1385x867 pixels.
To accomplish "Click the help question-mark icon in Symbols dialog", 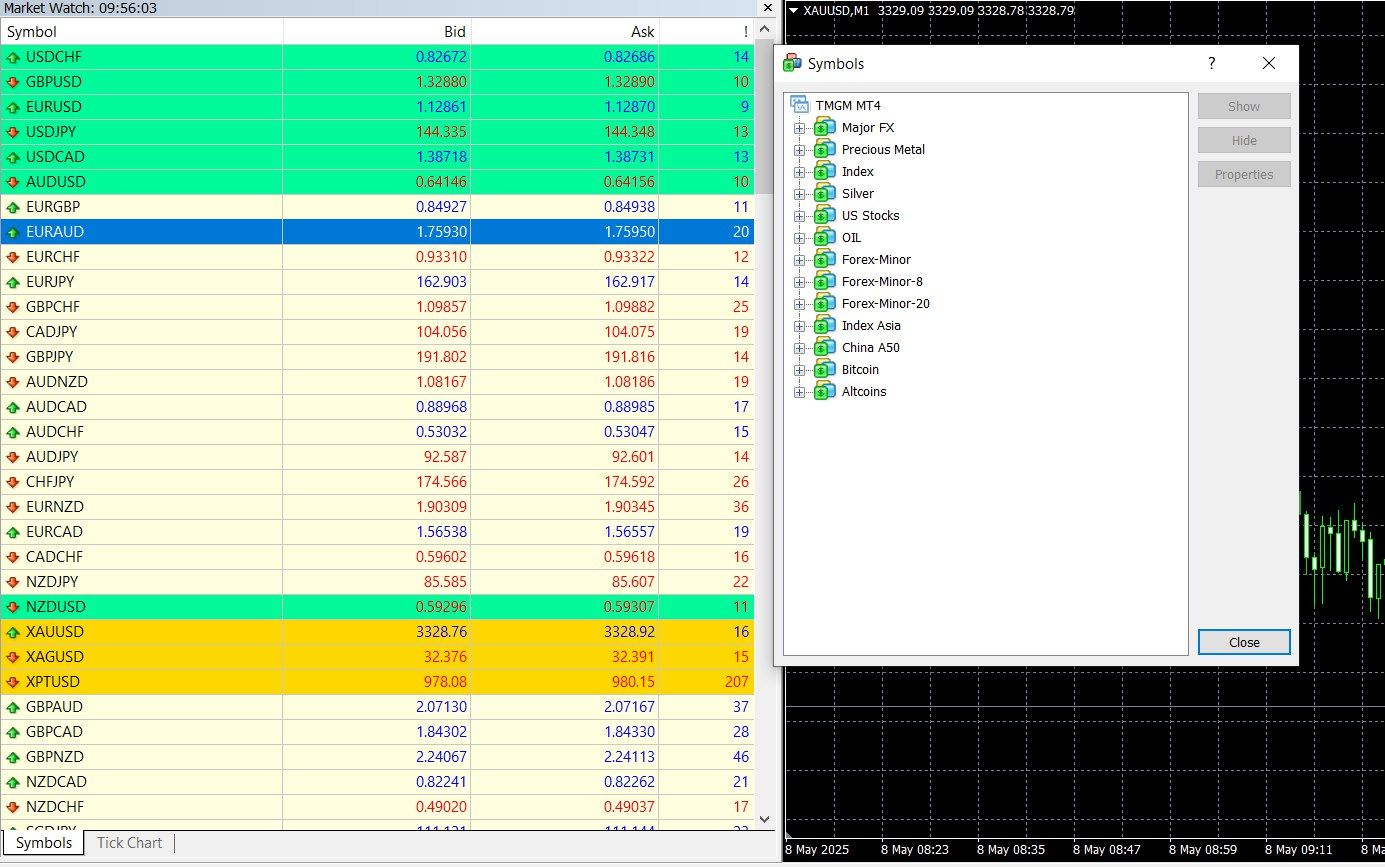I will pos(1211,62).
